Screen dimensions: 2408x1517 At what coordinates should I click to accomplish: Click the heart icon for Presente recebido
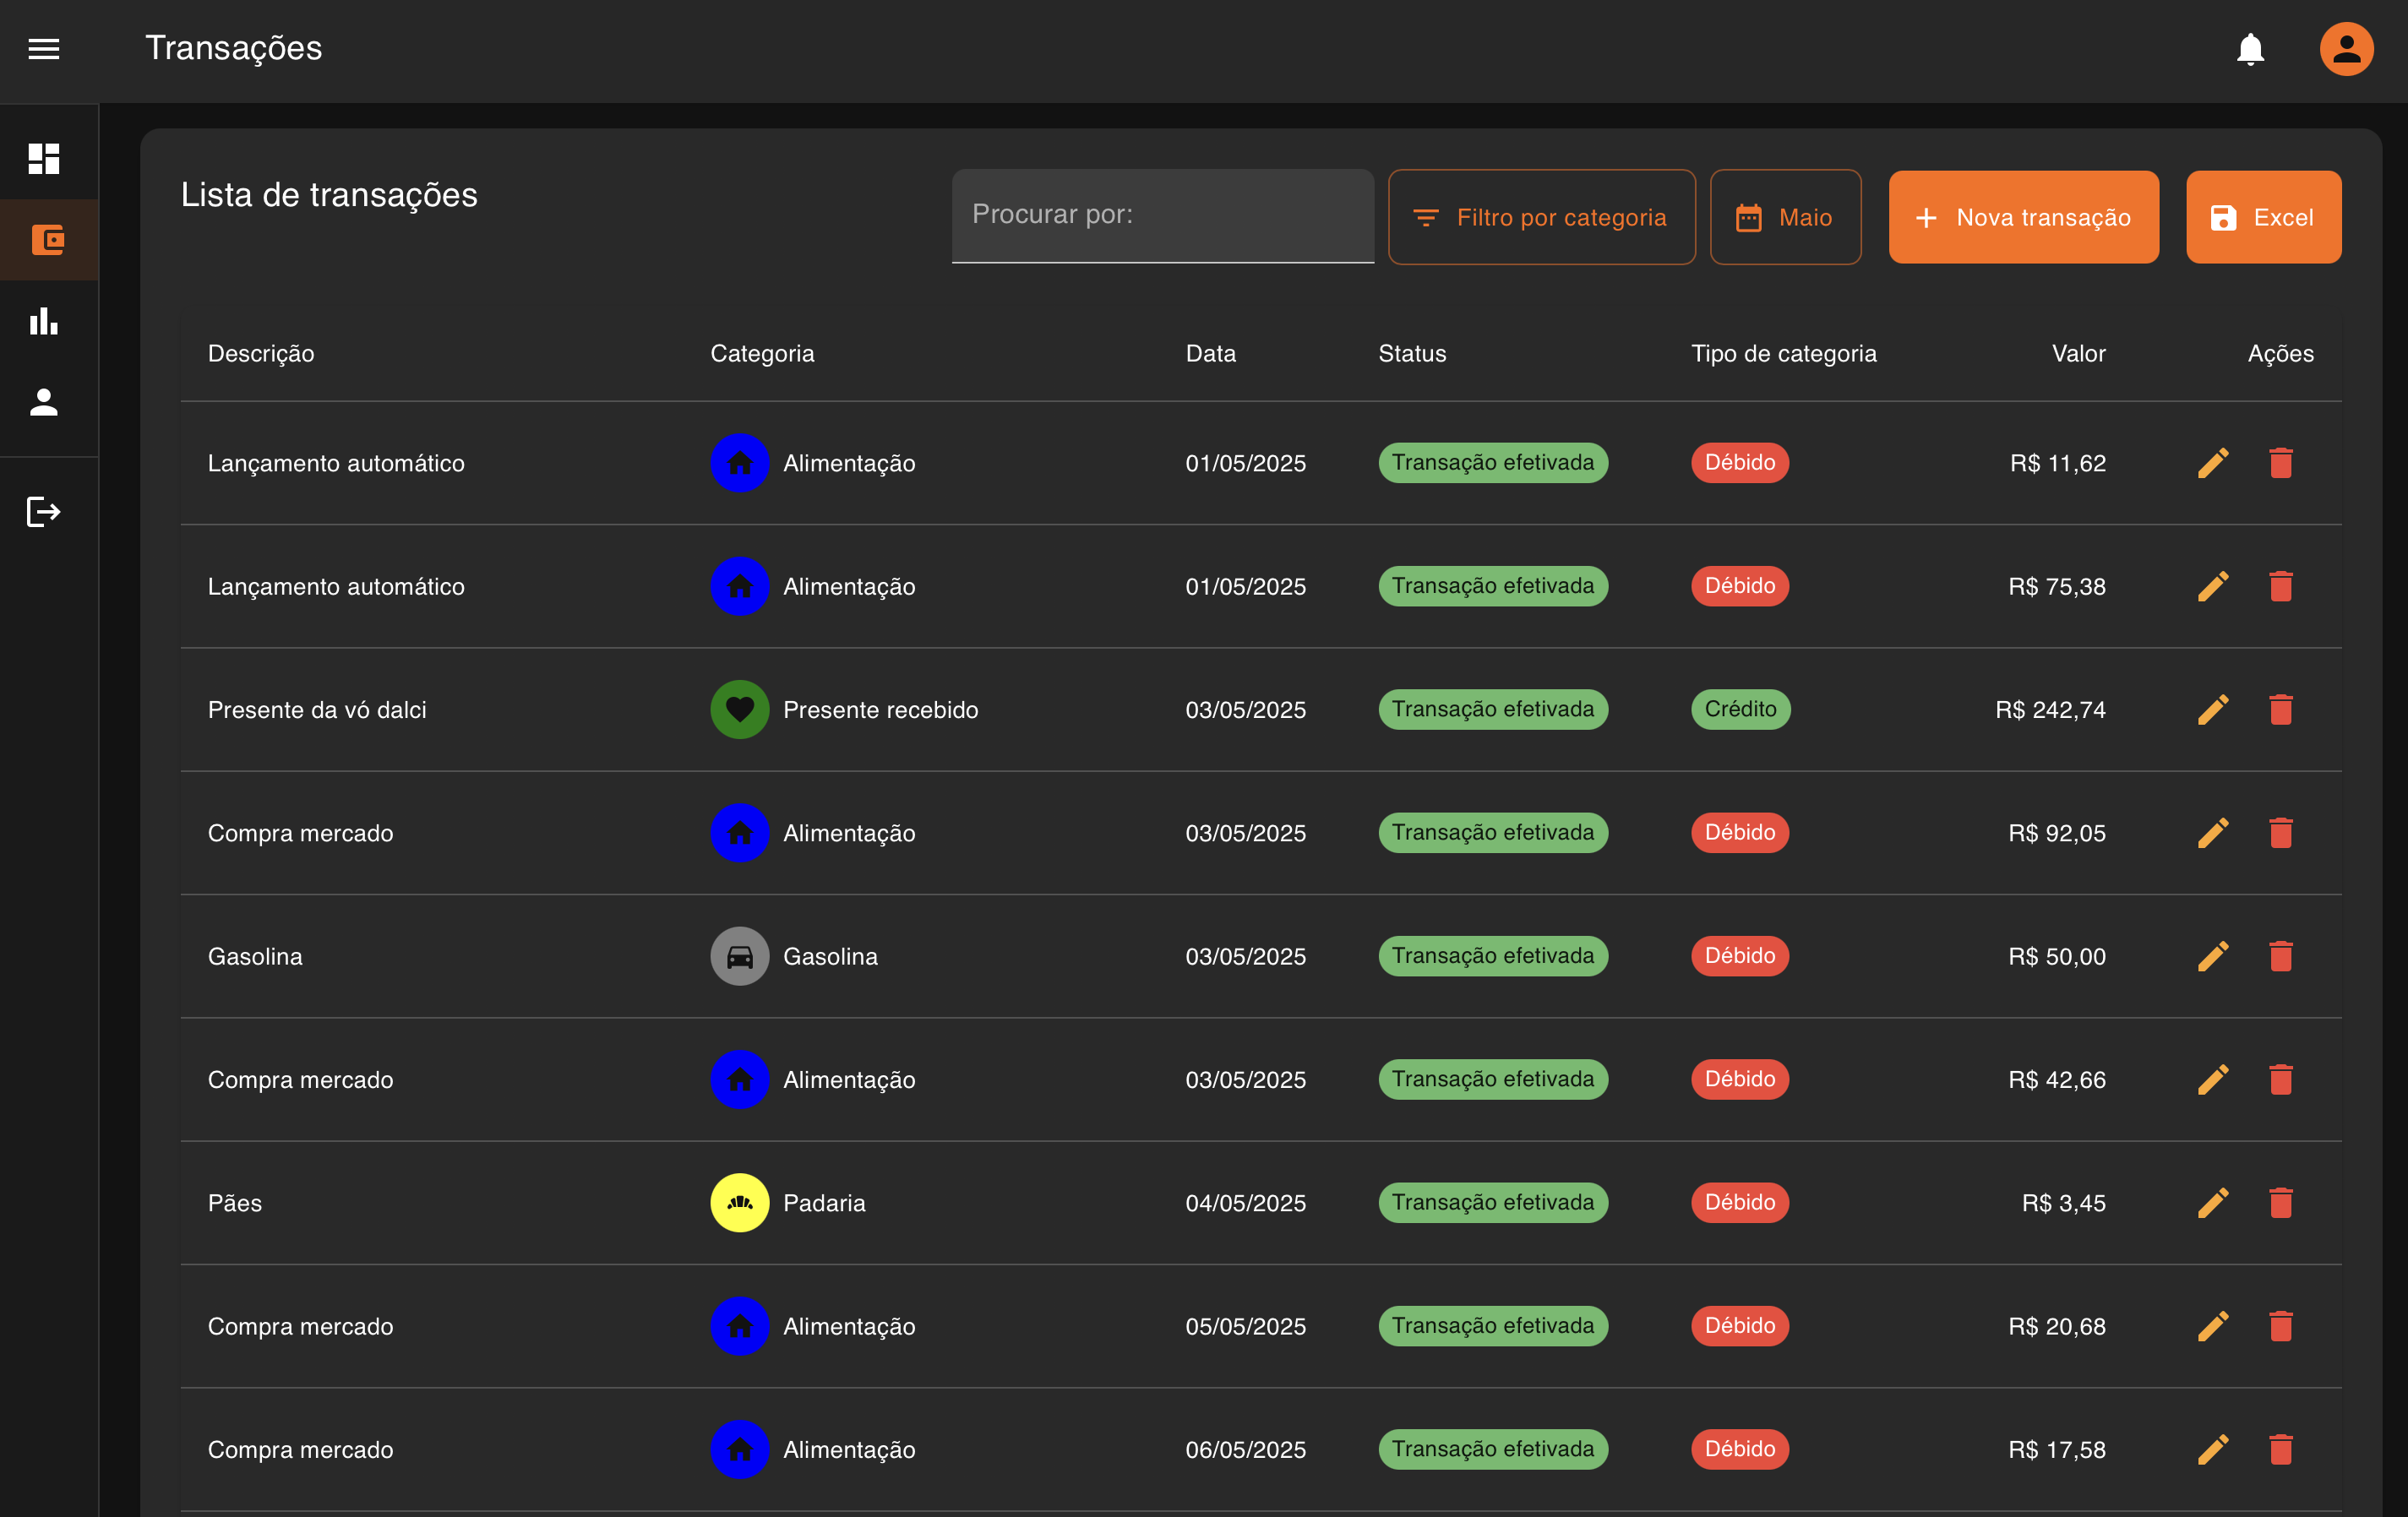point(739,710)
